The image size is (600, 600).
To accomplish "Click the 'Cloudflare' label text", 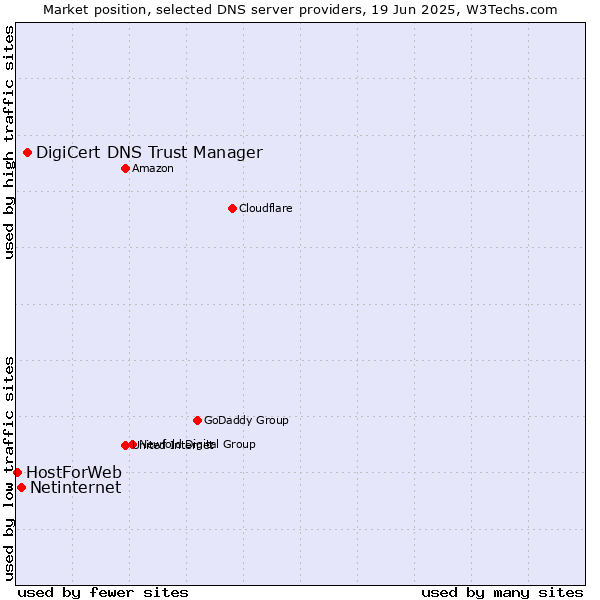I will [266, 208].
